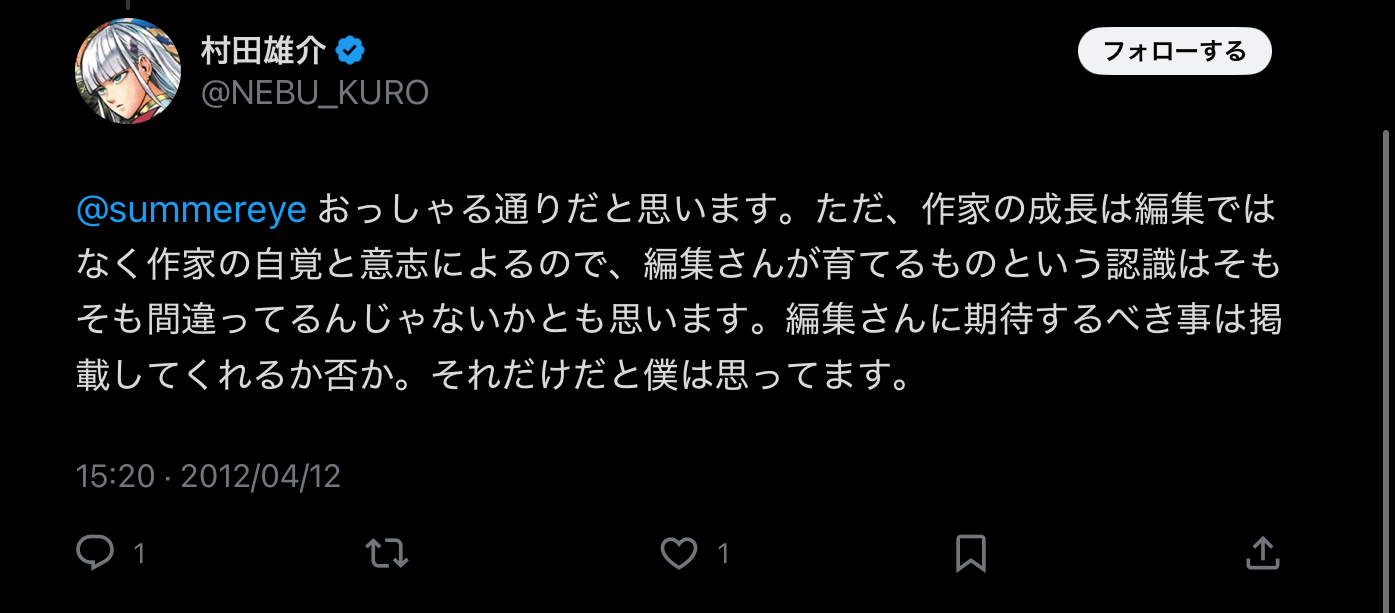The height and width of the screenshot is (613, 1395).
Task: Click the reply count number 1
Action: coord(140,553)
